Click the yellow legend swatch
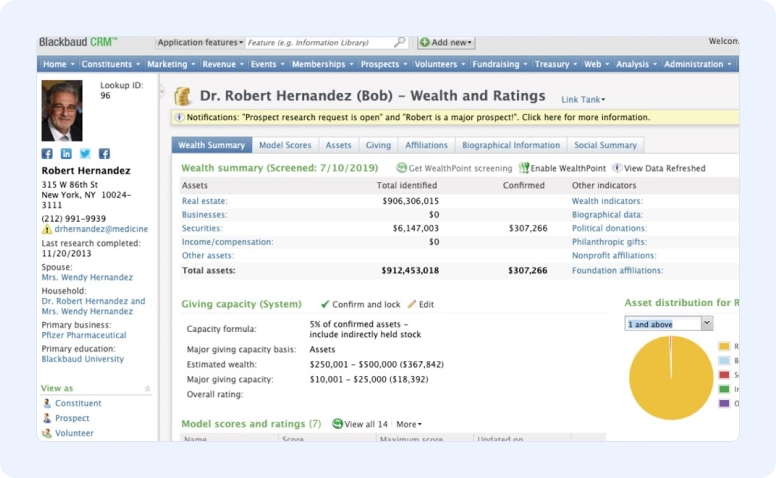Screen dimensions: 776x478 (724, 346)
